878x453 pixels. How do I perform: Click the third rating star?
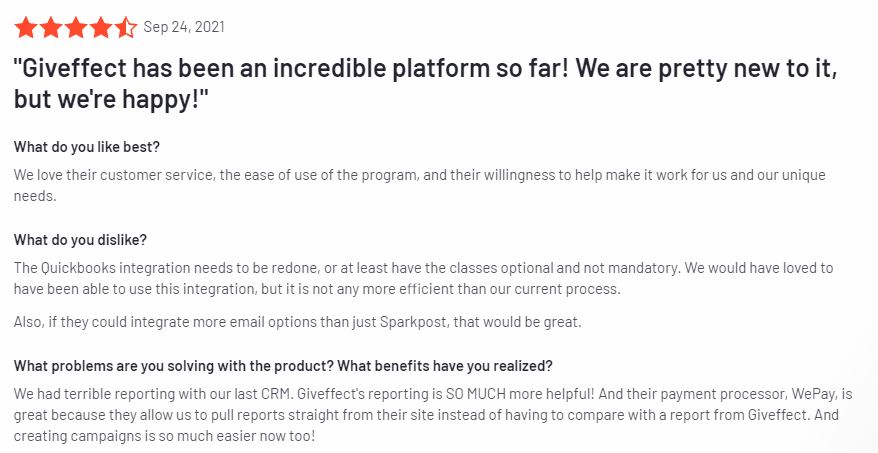click(76, 27)
